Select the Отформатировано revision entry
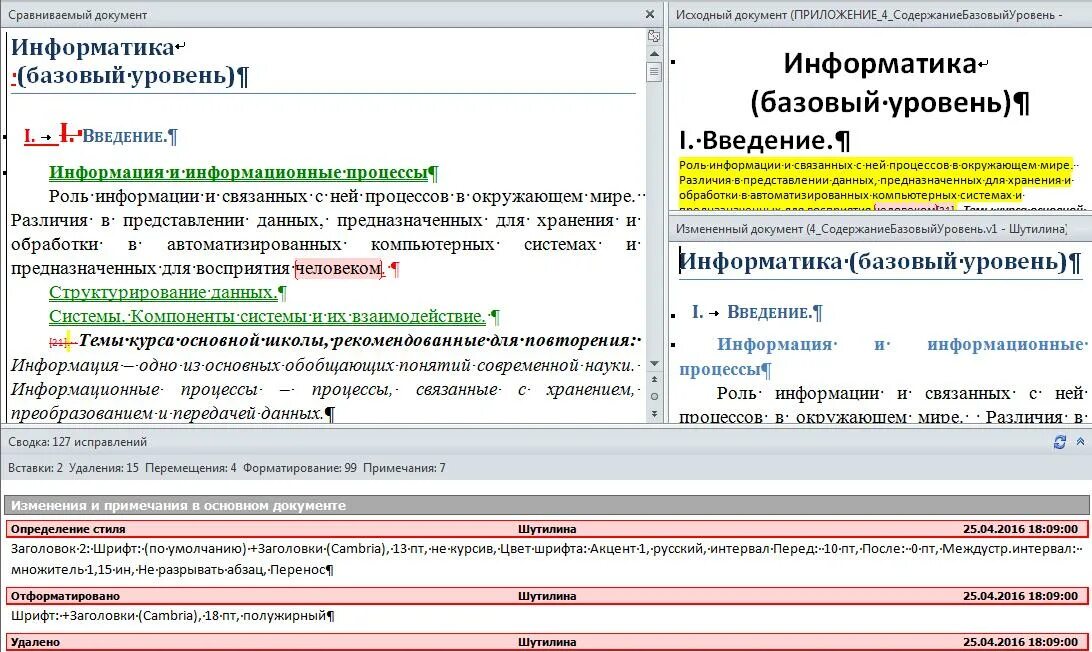The image size is (1092, 652). [546, 596]
